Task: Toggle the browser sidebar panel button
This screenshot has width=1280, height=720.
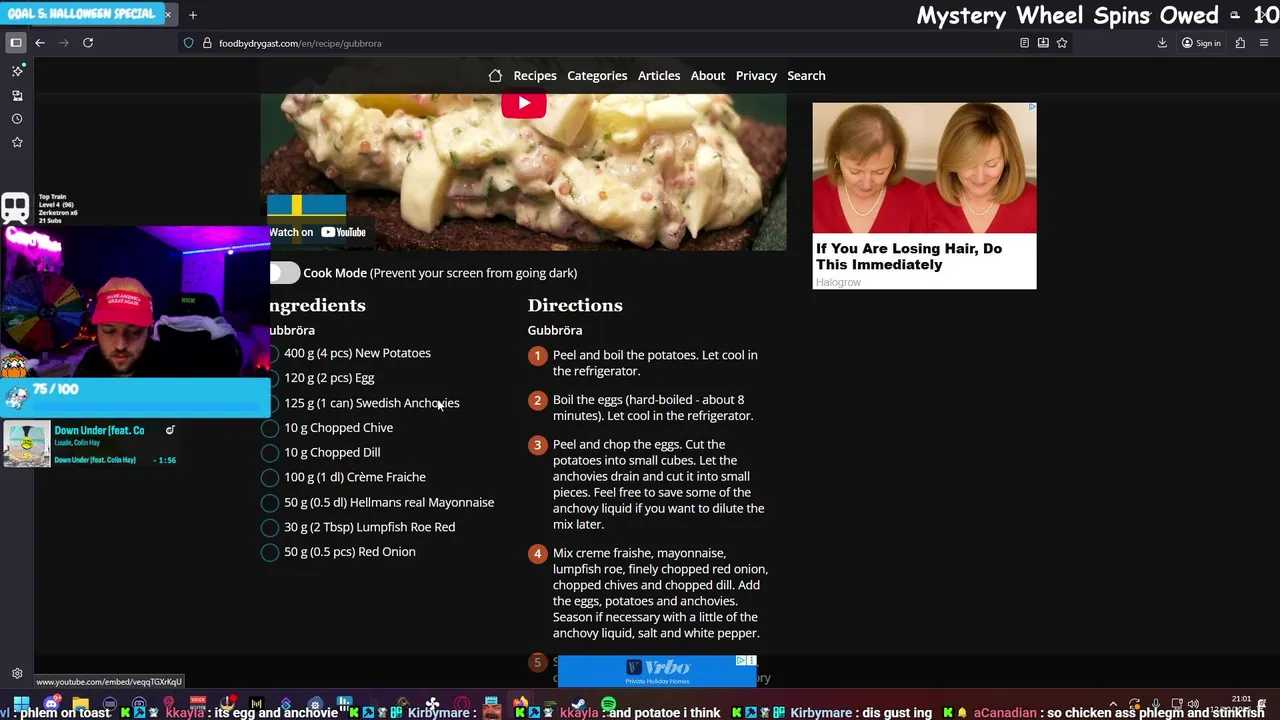Action: [x=16, y=43]
